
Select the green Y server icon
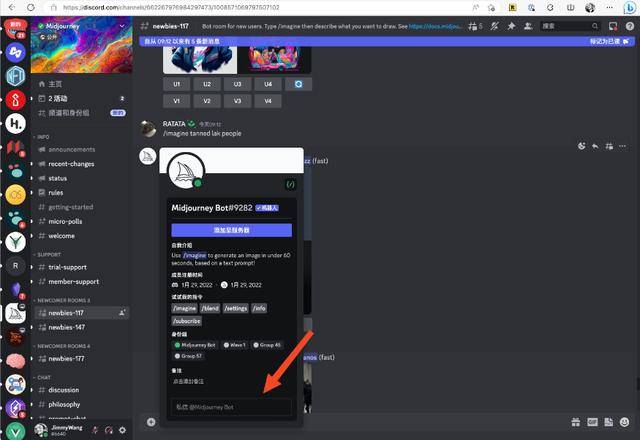pos(16,242)
